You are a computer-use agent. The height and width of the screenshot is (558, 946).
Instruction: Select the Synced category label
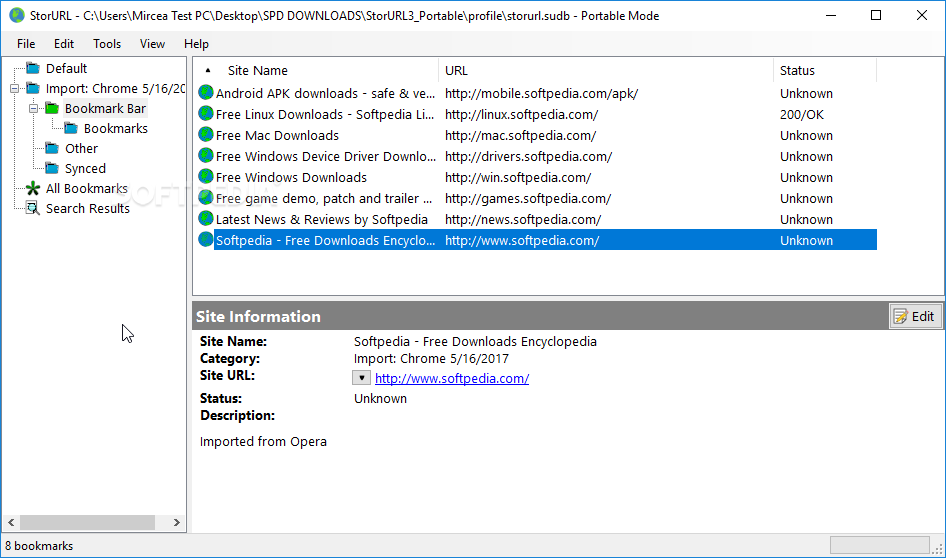click(85, 168)
